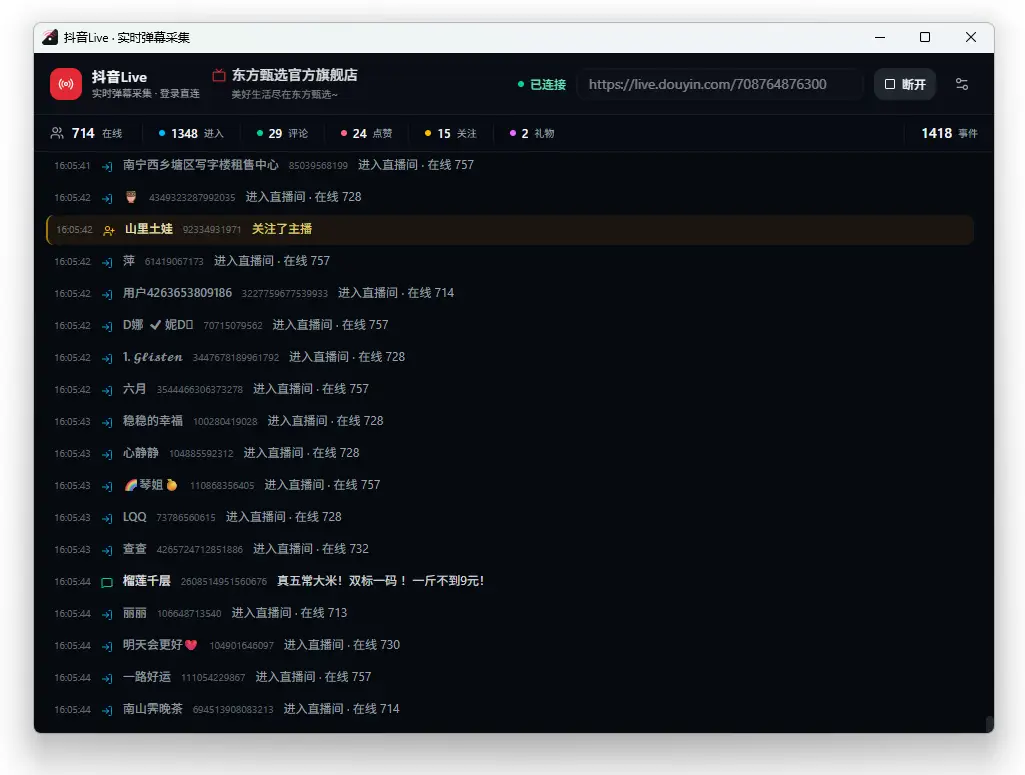Select user ID 73786560615 on LQQ row
The height and width of the screenshot is (775, 1025).
click(186, 518)
